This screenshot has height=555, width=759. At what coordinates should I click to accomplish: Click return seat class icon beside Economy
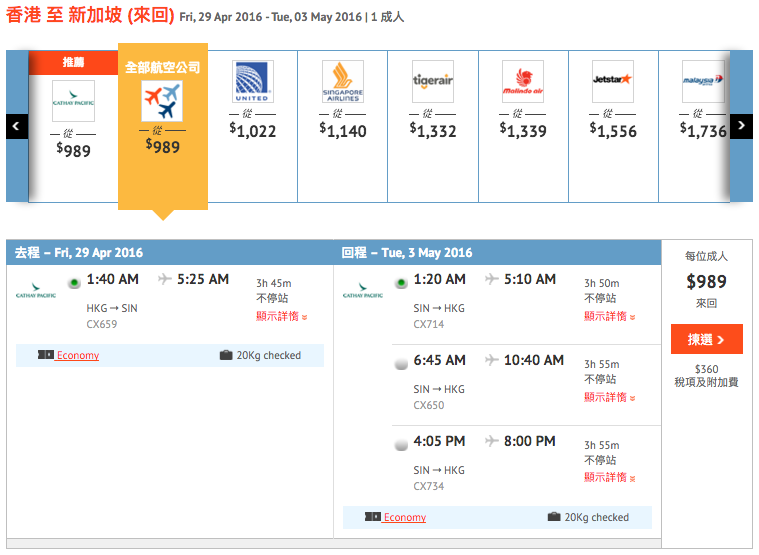[373, 517]
